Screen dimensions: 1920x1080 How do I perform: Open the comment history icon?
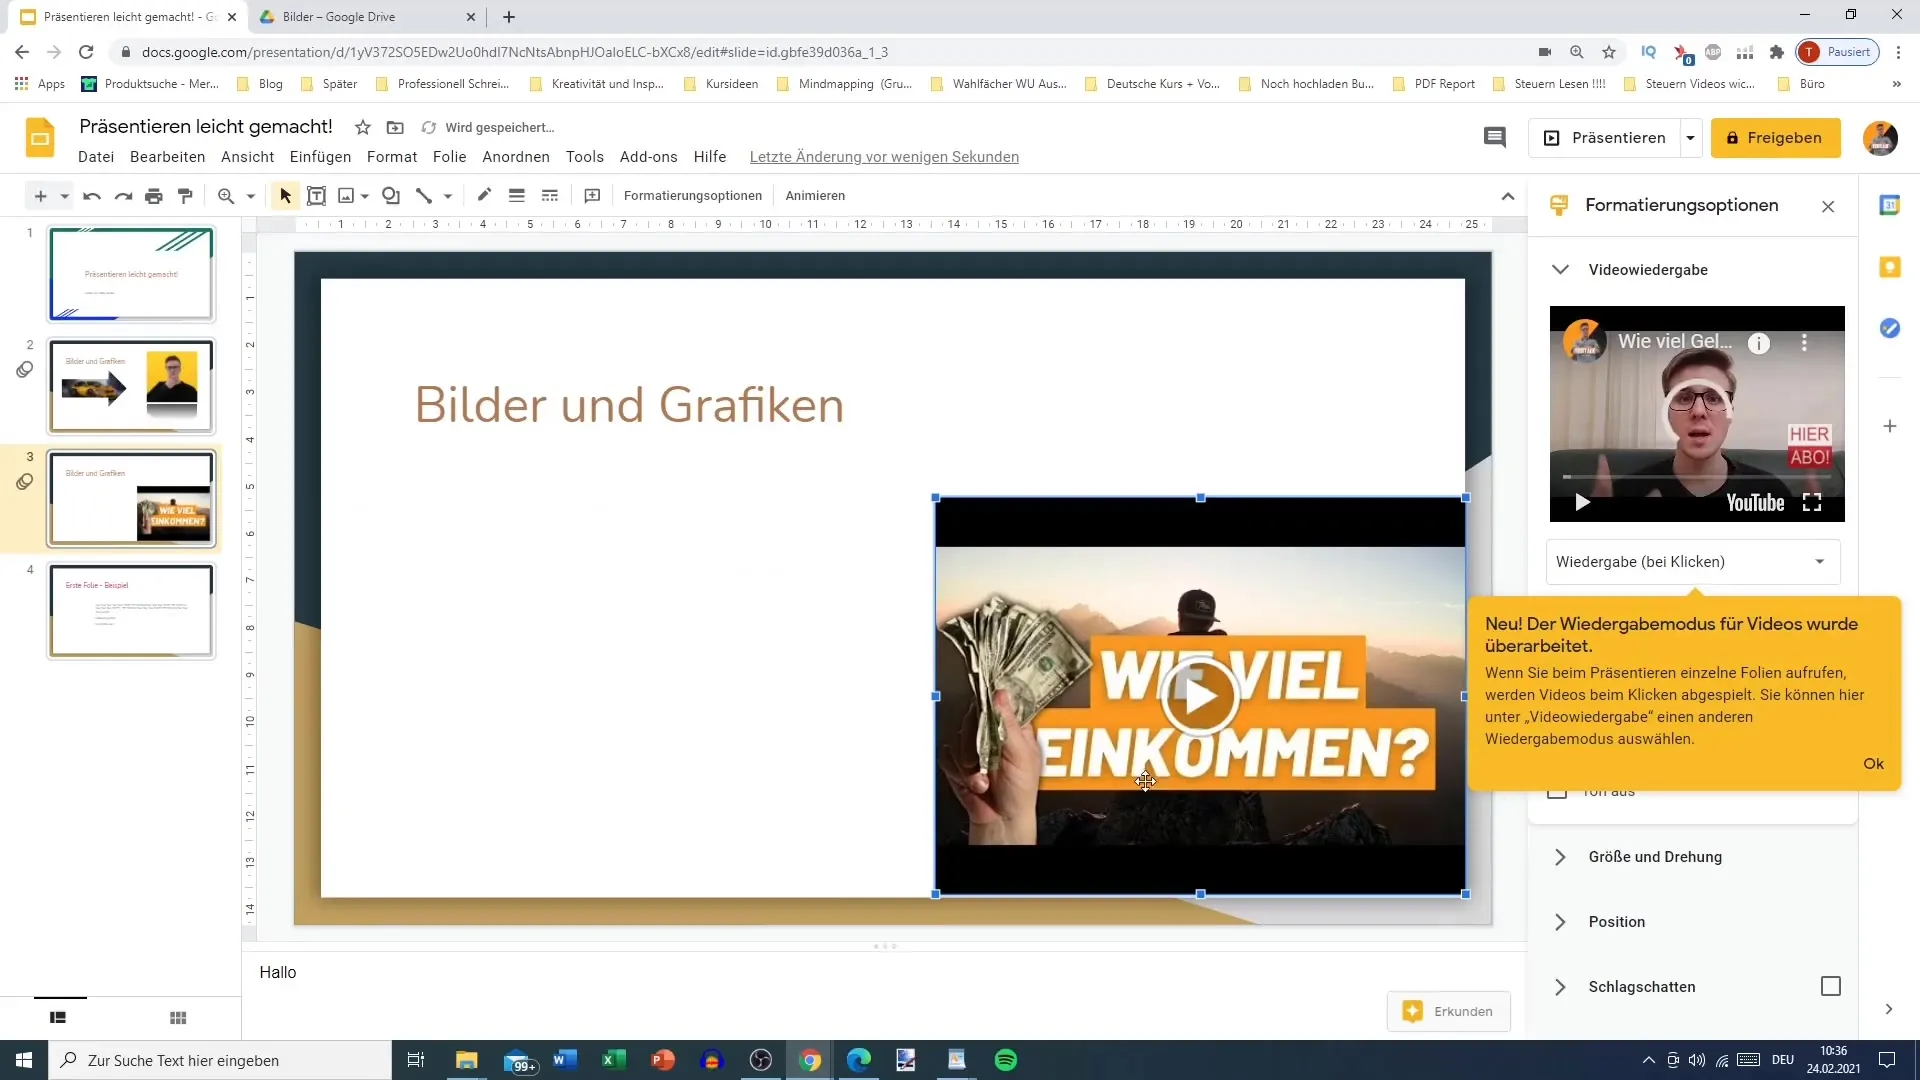click(x=1494, y=137)
